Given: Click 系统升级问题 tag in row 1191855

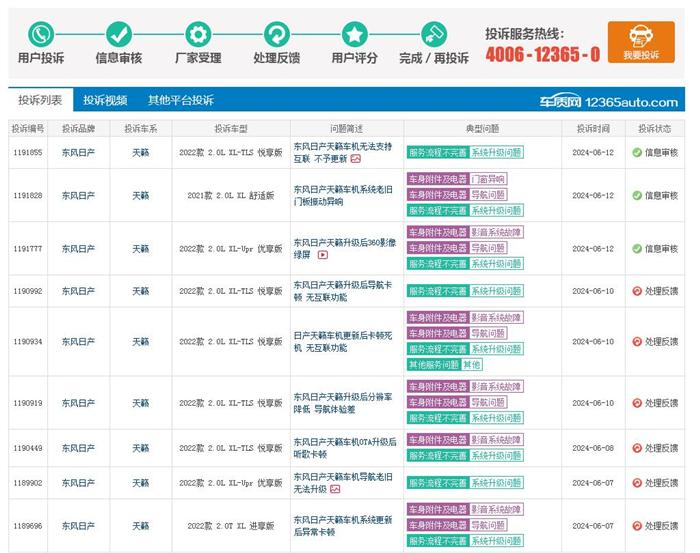Looking at the screenshot, I should tap(496, 153).
